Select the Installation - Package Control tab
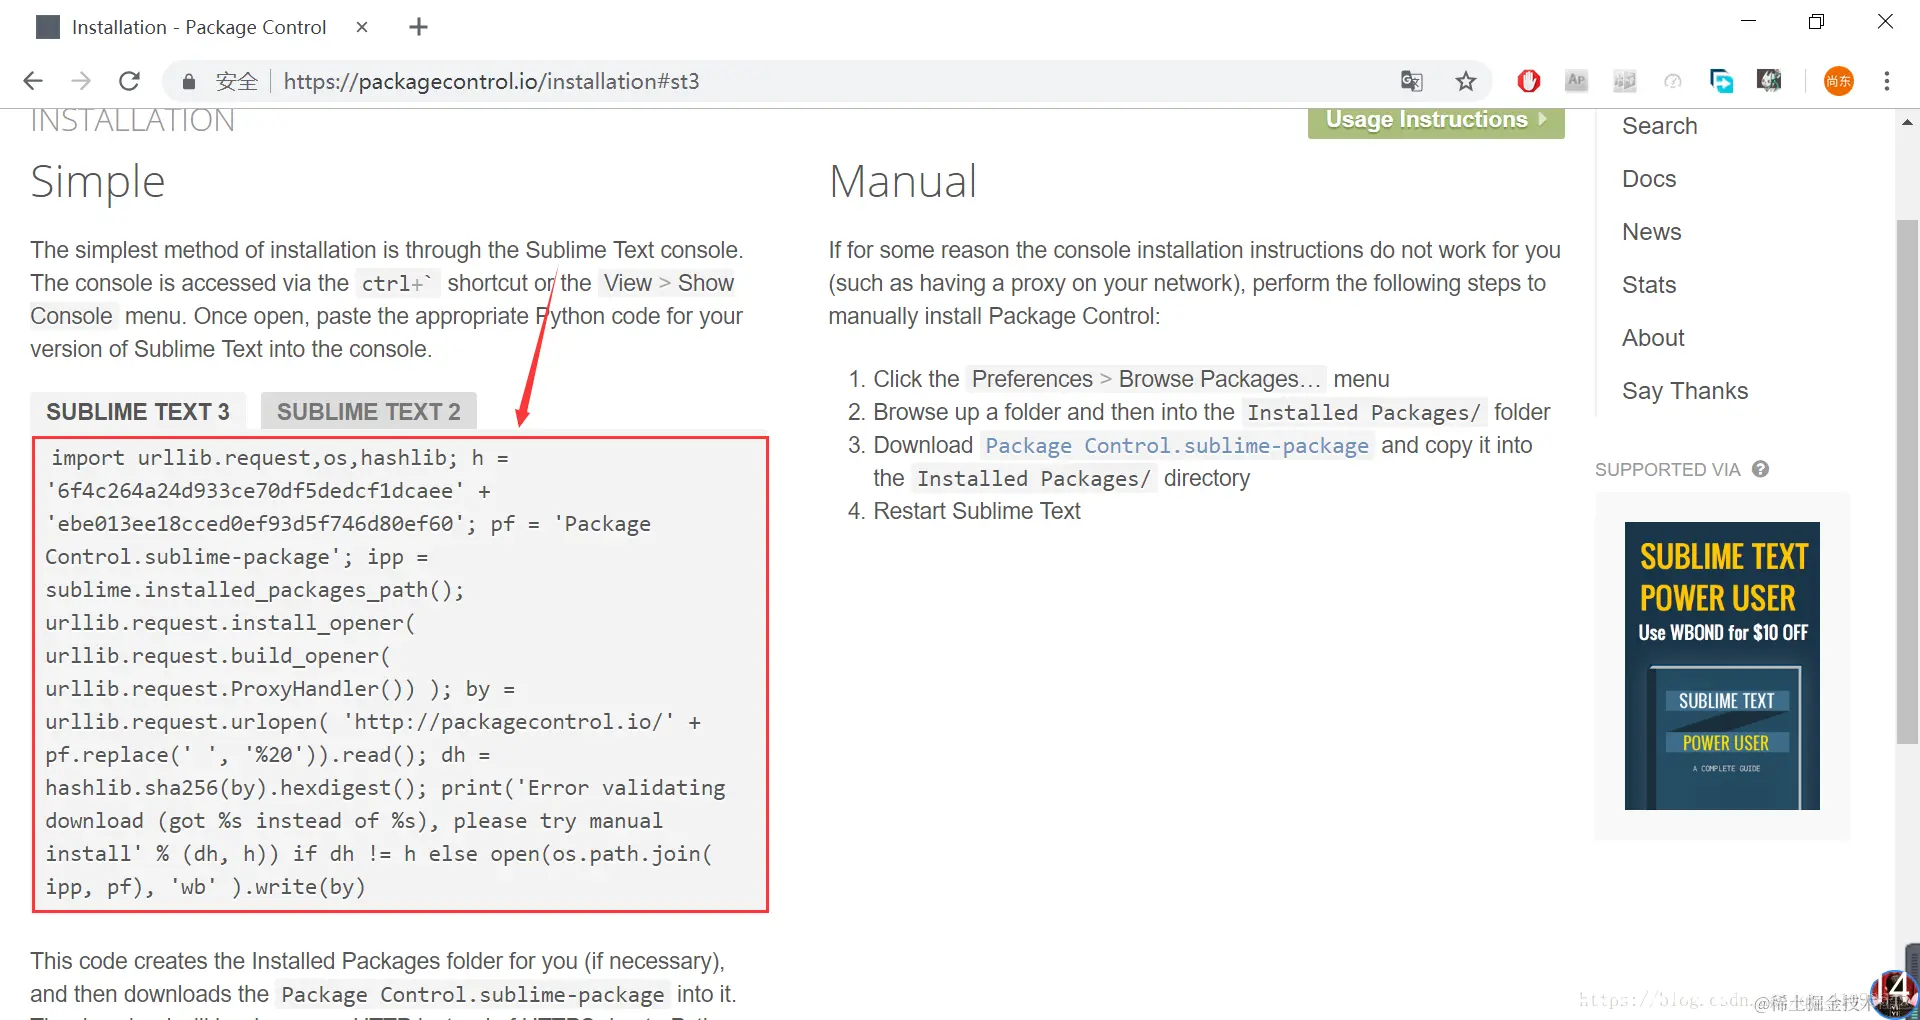 [198, 27]
